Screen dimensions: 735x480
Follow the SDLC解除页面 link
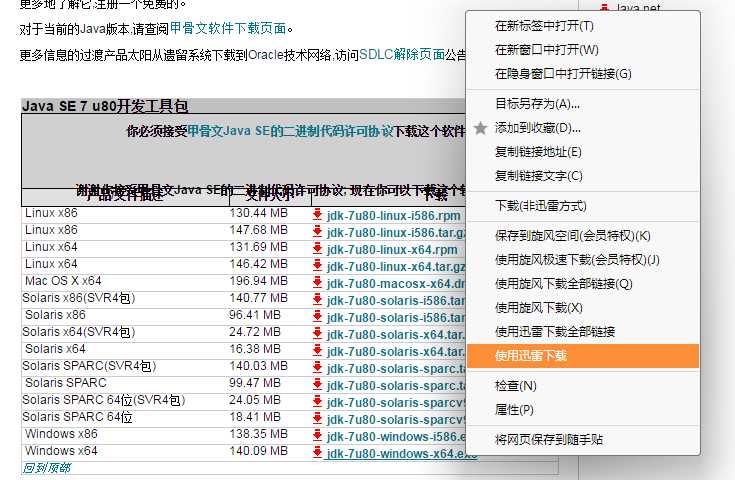point(402,55)
